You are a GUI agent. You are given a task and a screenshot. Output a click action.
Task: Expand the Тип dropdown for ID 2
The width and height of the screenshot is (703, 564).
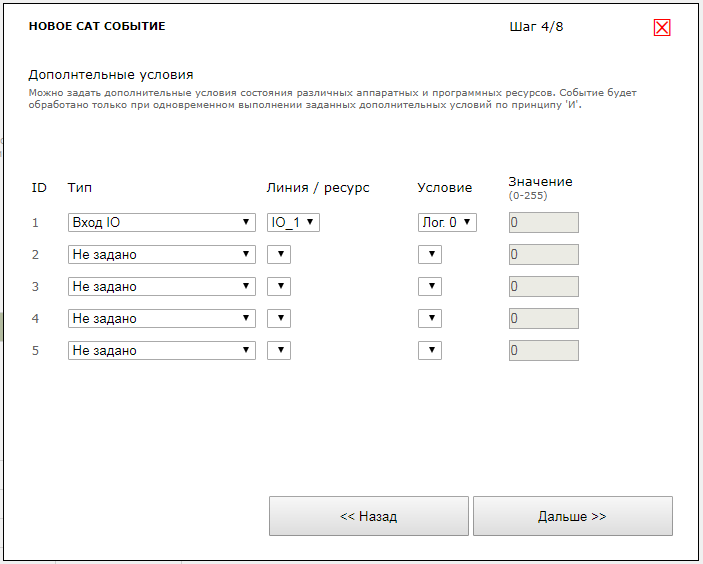click(x=161, y=255)
